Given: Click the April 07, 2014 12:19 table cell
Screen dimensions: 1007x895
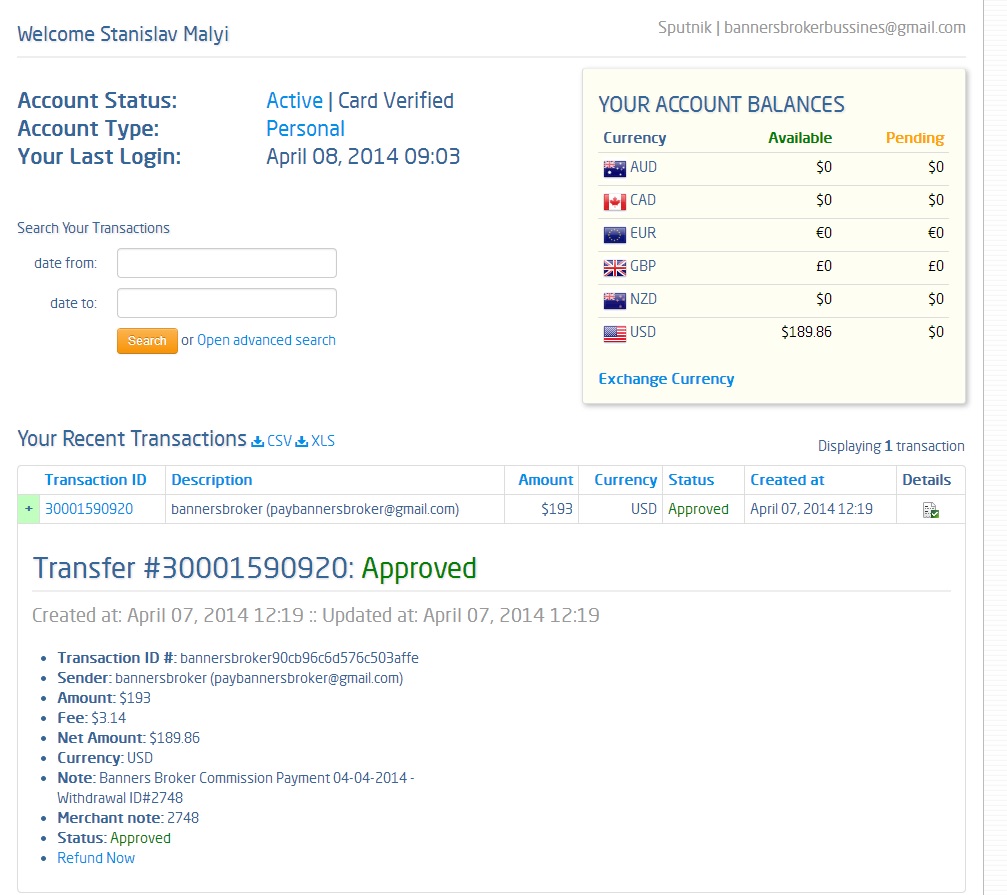Looking at the screenshot, I should pyautogui.click(x=820, y=509).
